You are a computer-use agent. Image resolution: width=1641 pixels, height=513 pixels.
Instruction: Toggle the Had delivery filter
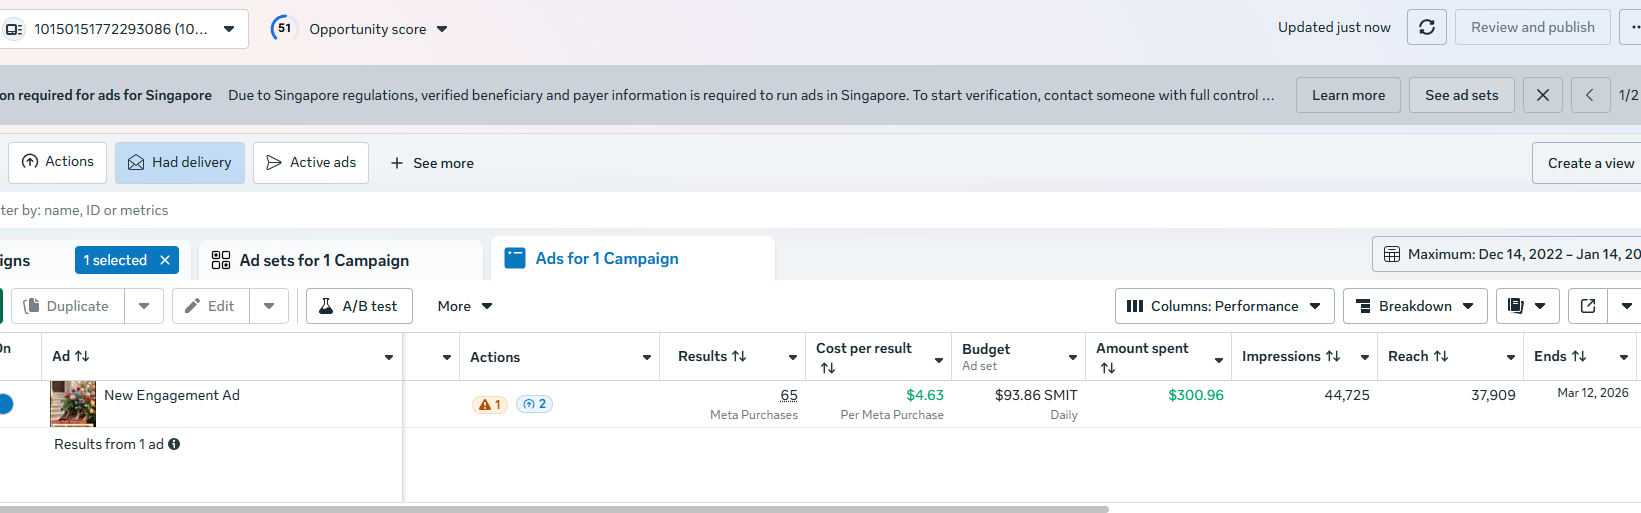point(180,162)
